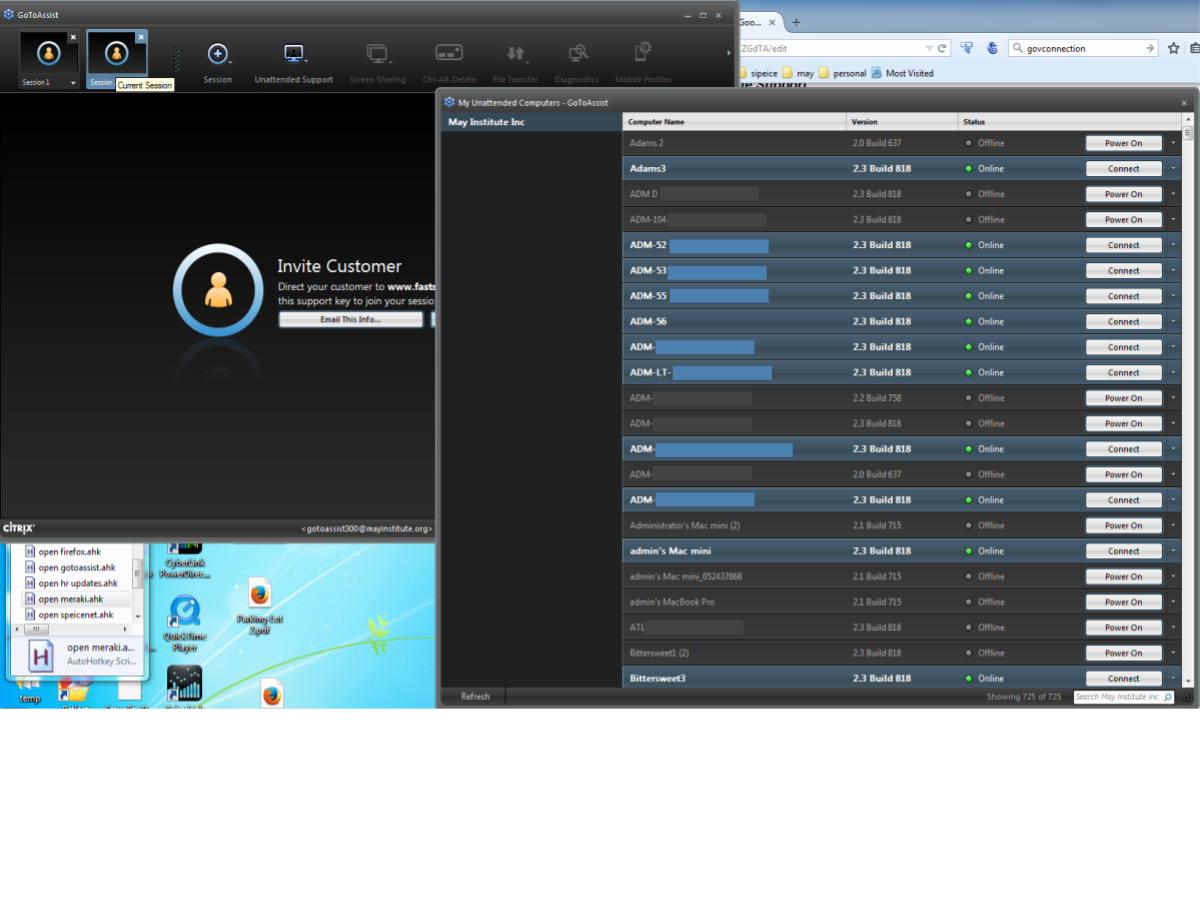Screen dimensions: 1200x900
Task: Open dropdown arrow for Adams 2 row
Action: [1172, 143]
